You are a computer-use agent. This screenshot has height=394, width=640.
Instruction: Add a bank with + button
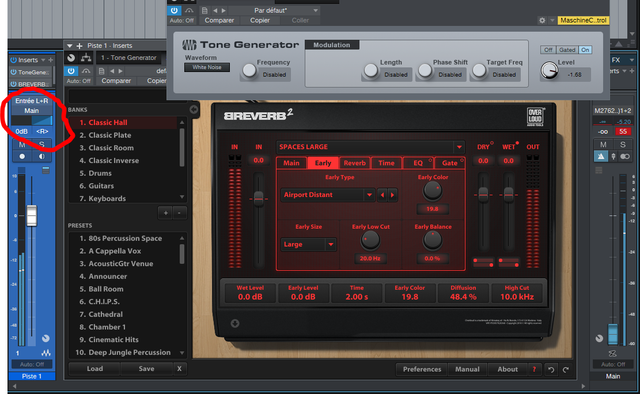165,213
